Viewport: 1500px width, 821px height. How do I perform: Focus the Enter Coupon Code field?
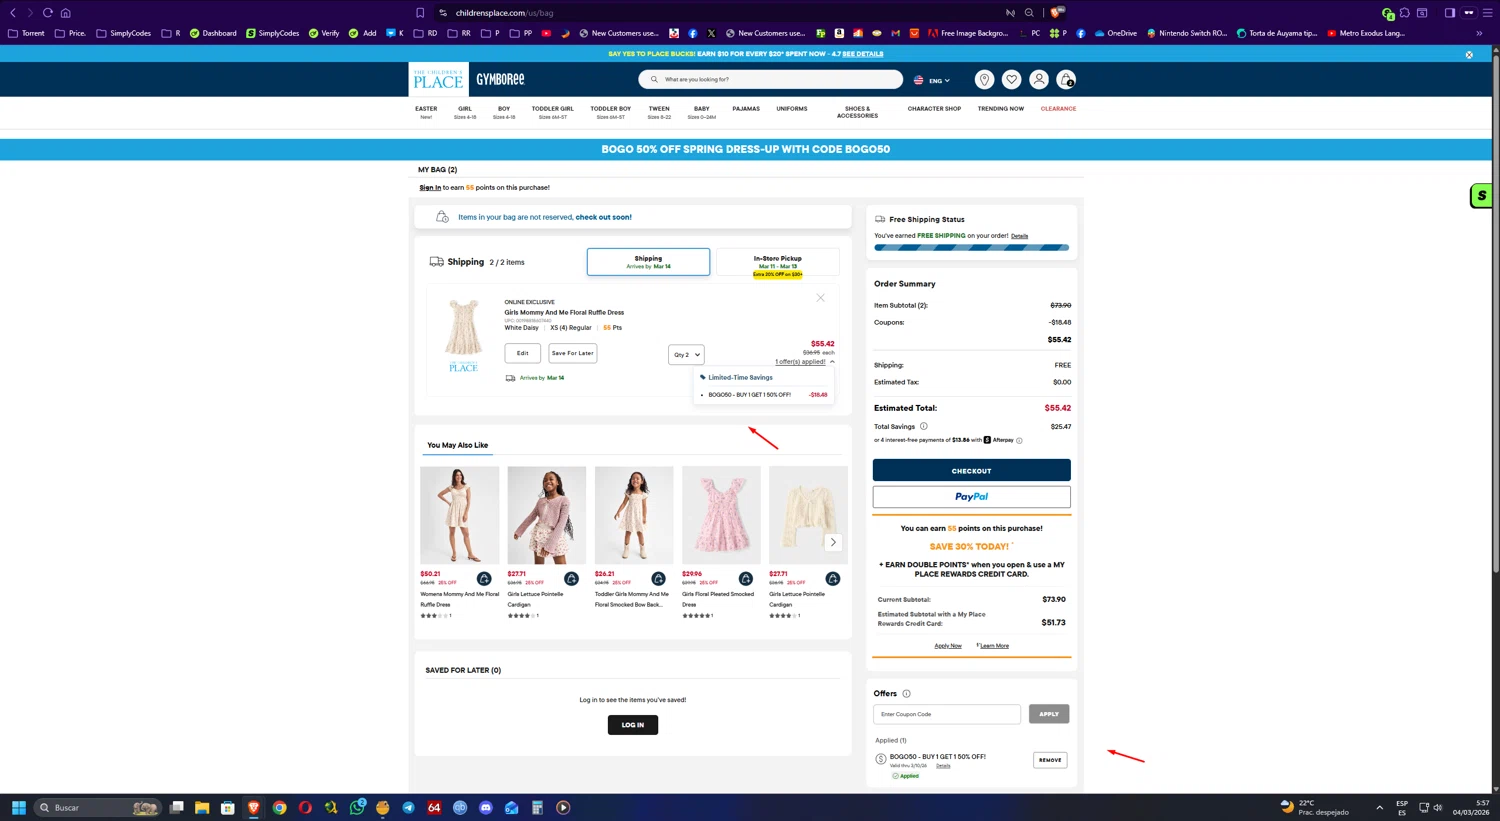(x=947, y=714)
